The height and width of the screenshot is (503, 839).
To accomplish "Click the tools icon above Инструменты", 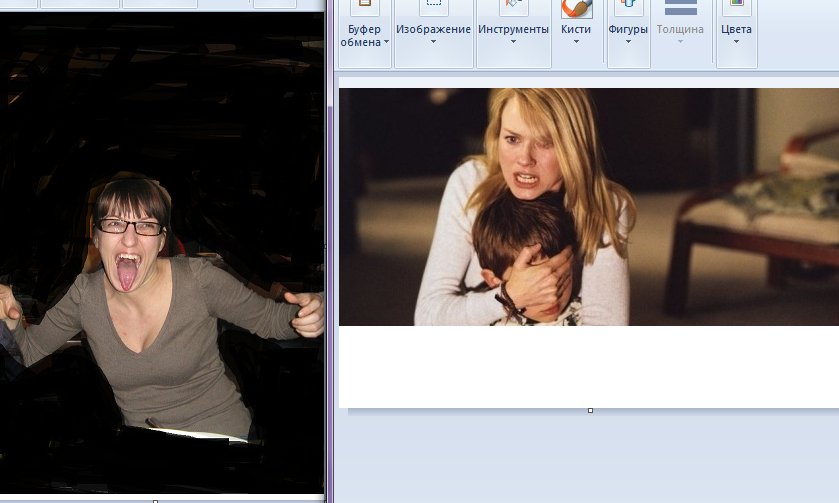I will [513, 6].
